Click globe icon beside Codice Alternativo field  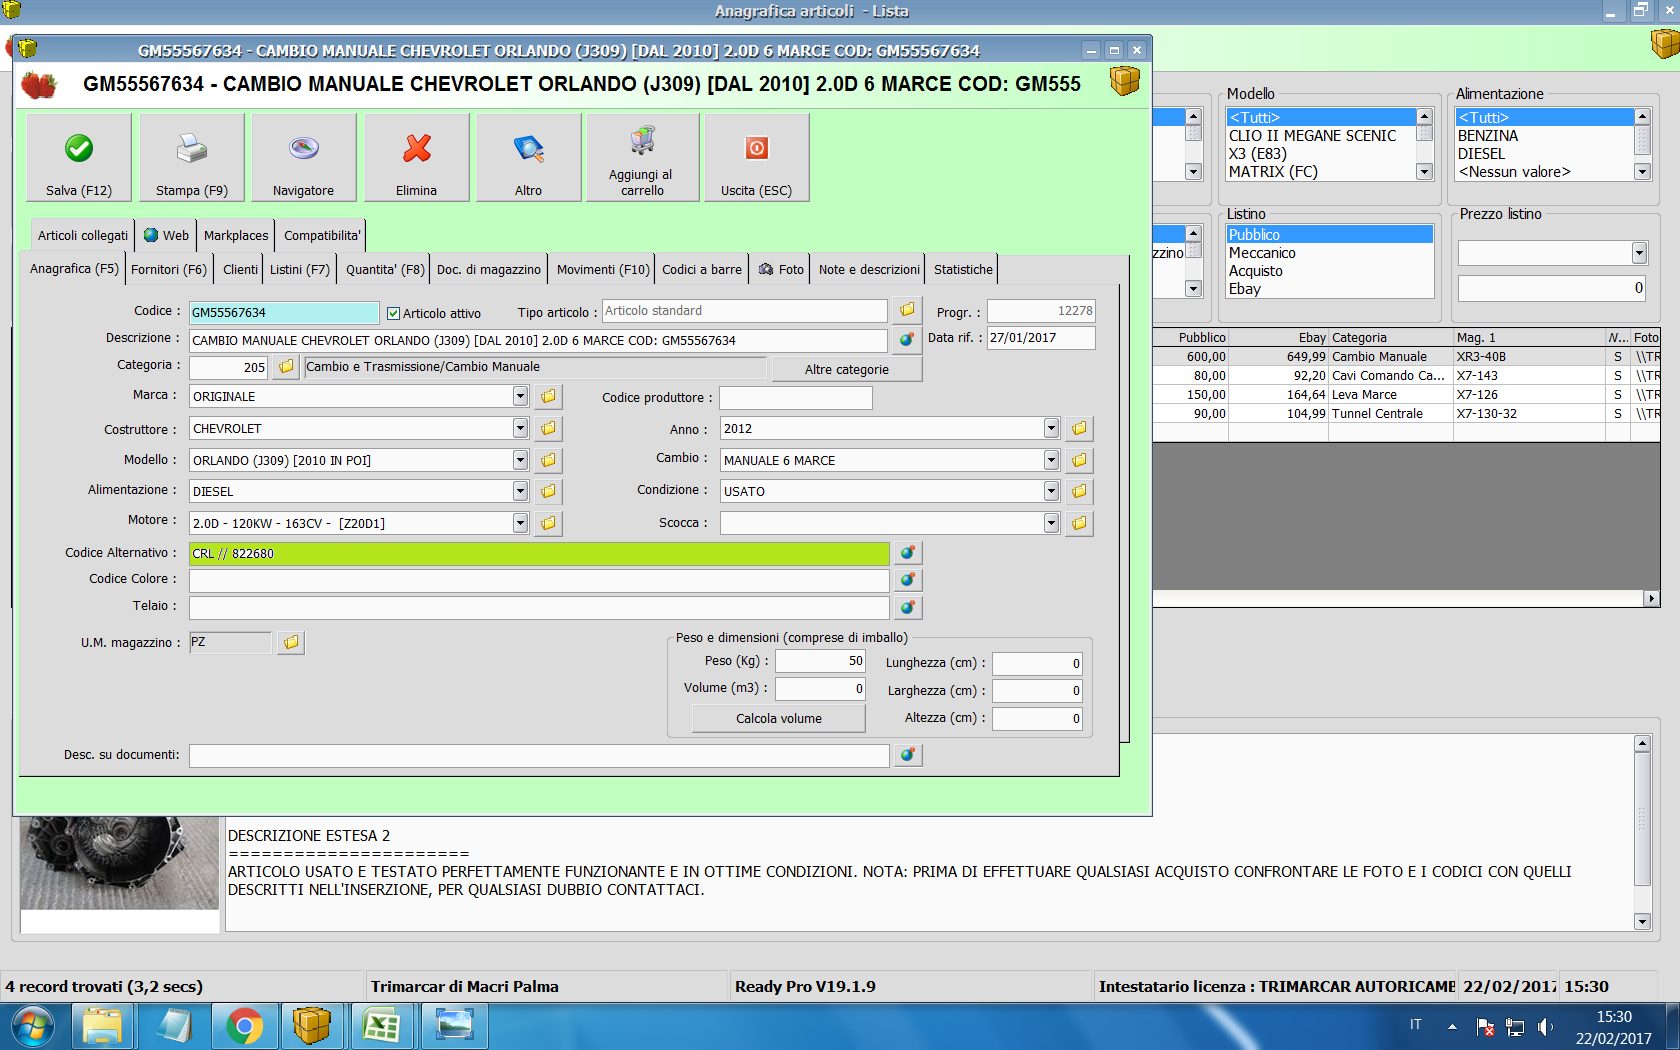(907, 553)
